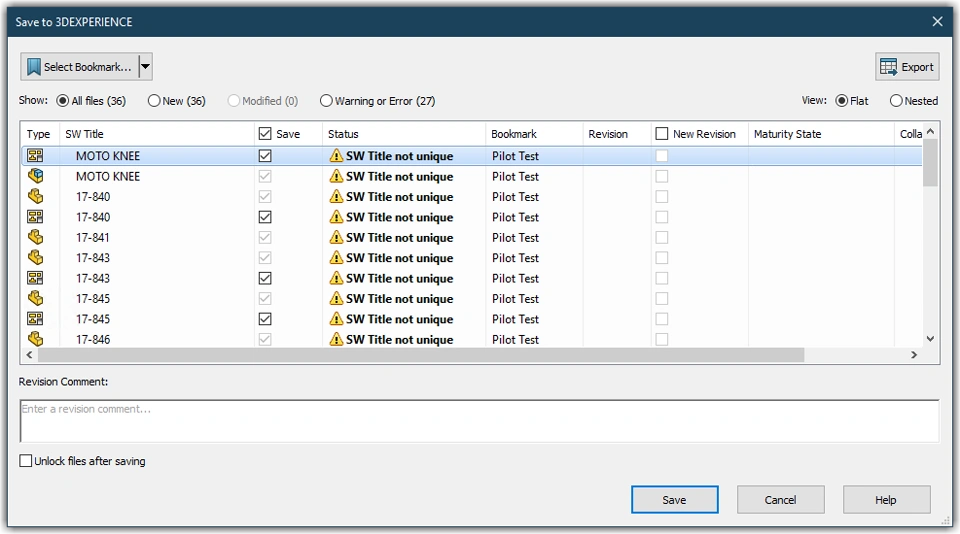Click warning icon in 17-841 row
960x534 pixels.
coord(336,237)
